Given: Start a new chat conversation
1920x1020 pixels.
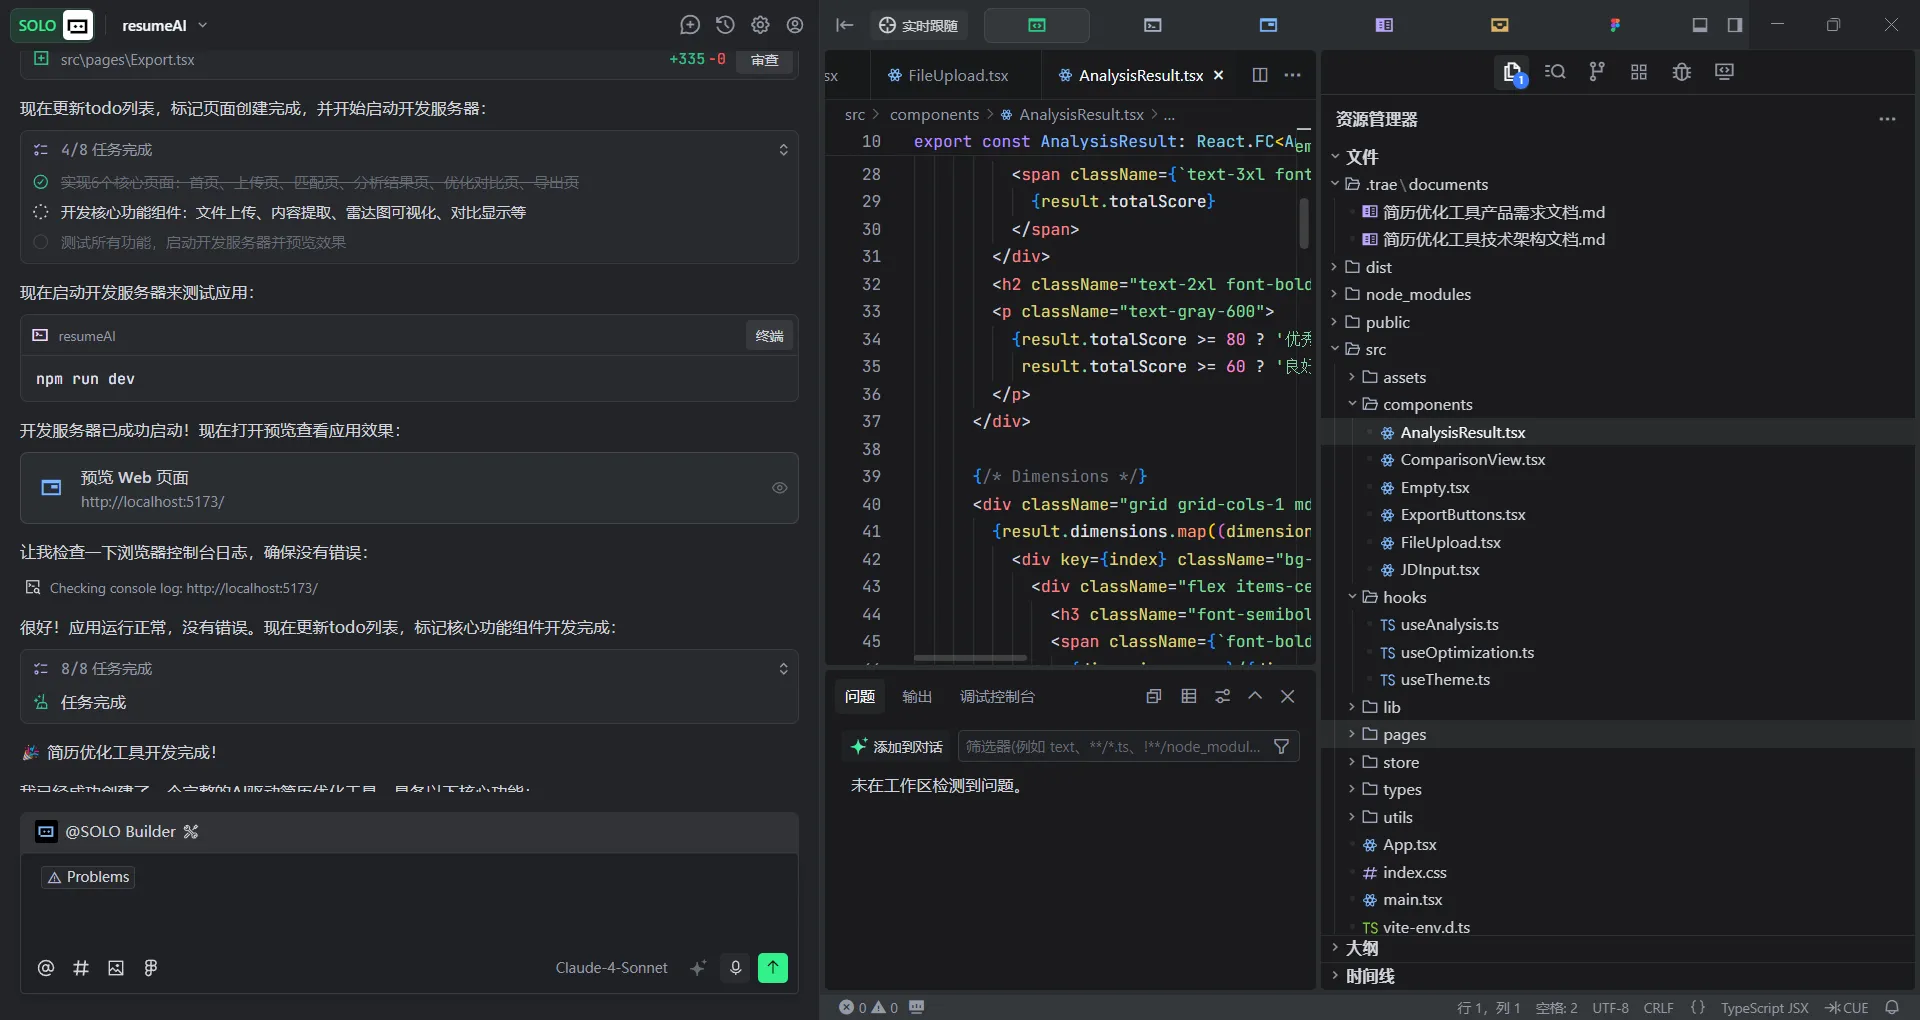Looking at the screenshot, I should [x=690, y=25].
